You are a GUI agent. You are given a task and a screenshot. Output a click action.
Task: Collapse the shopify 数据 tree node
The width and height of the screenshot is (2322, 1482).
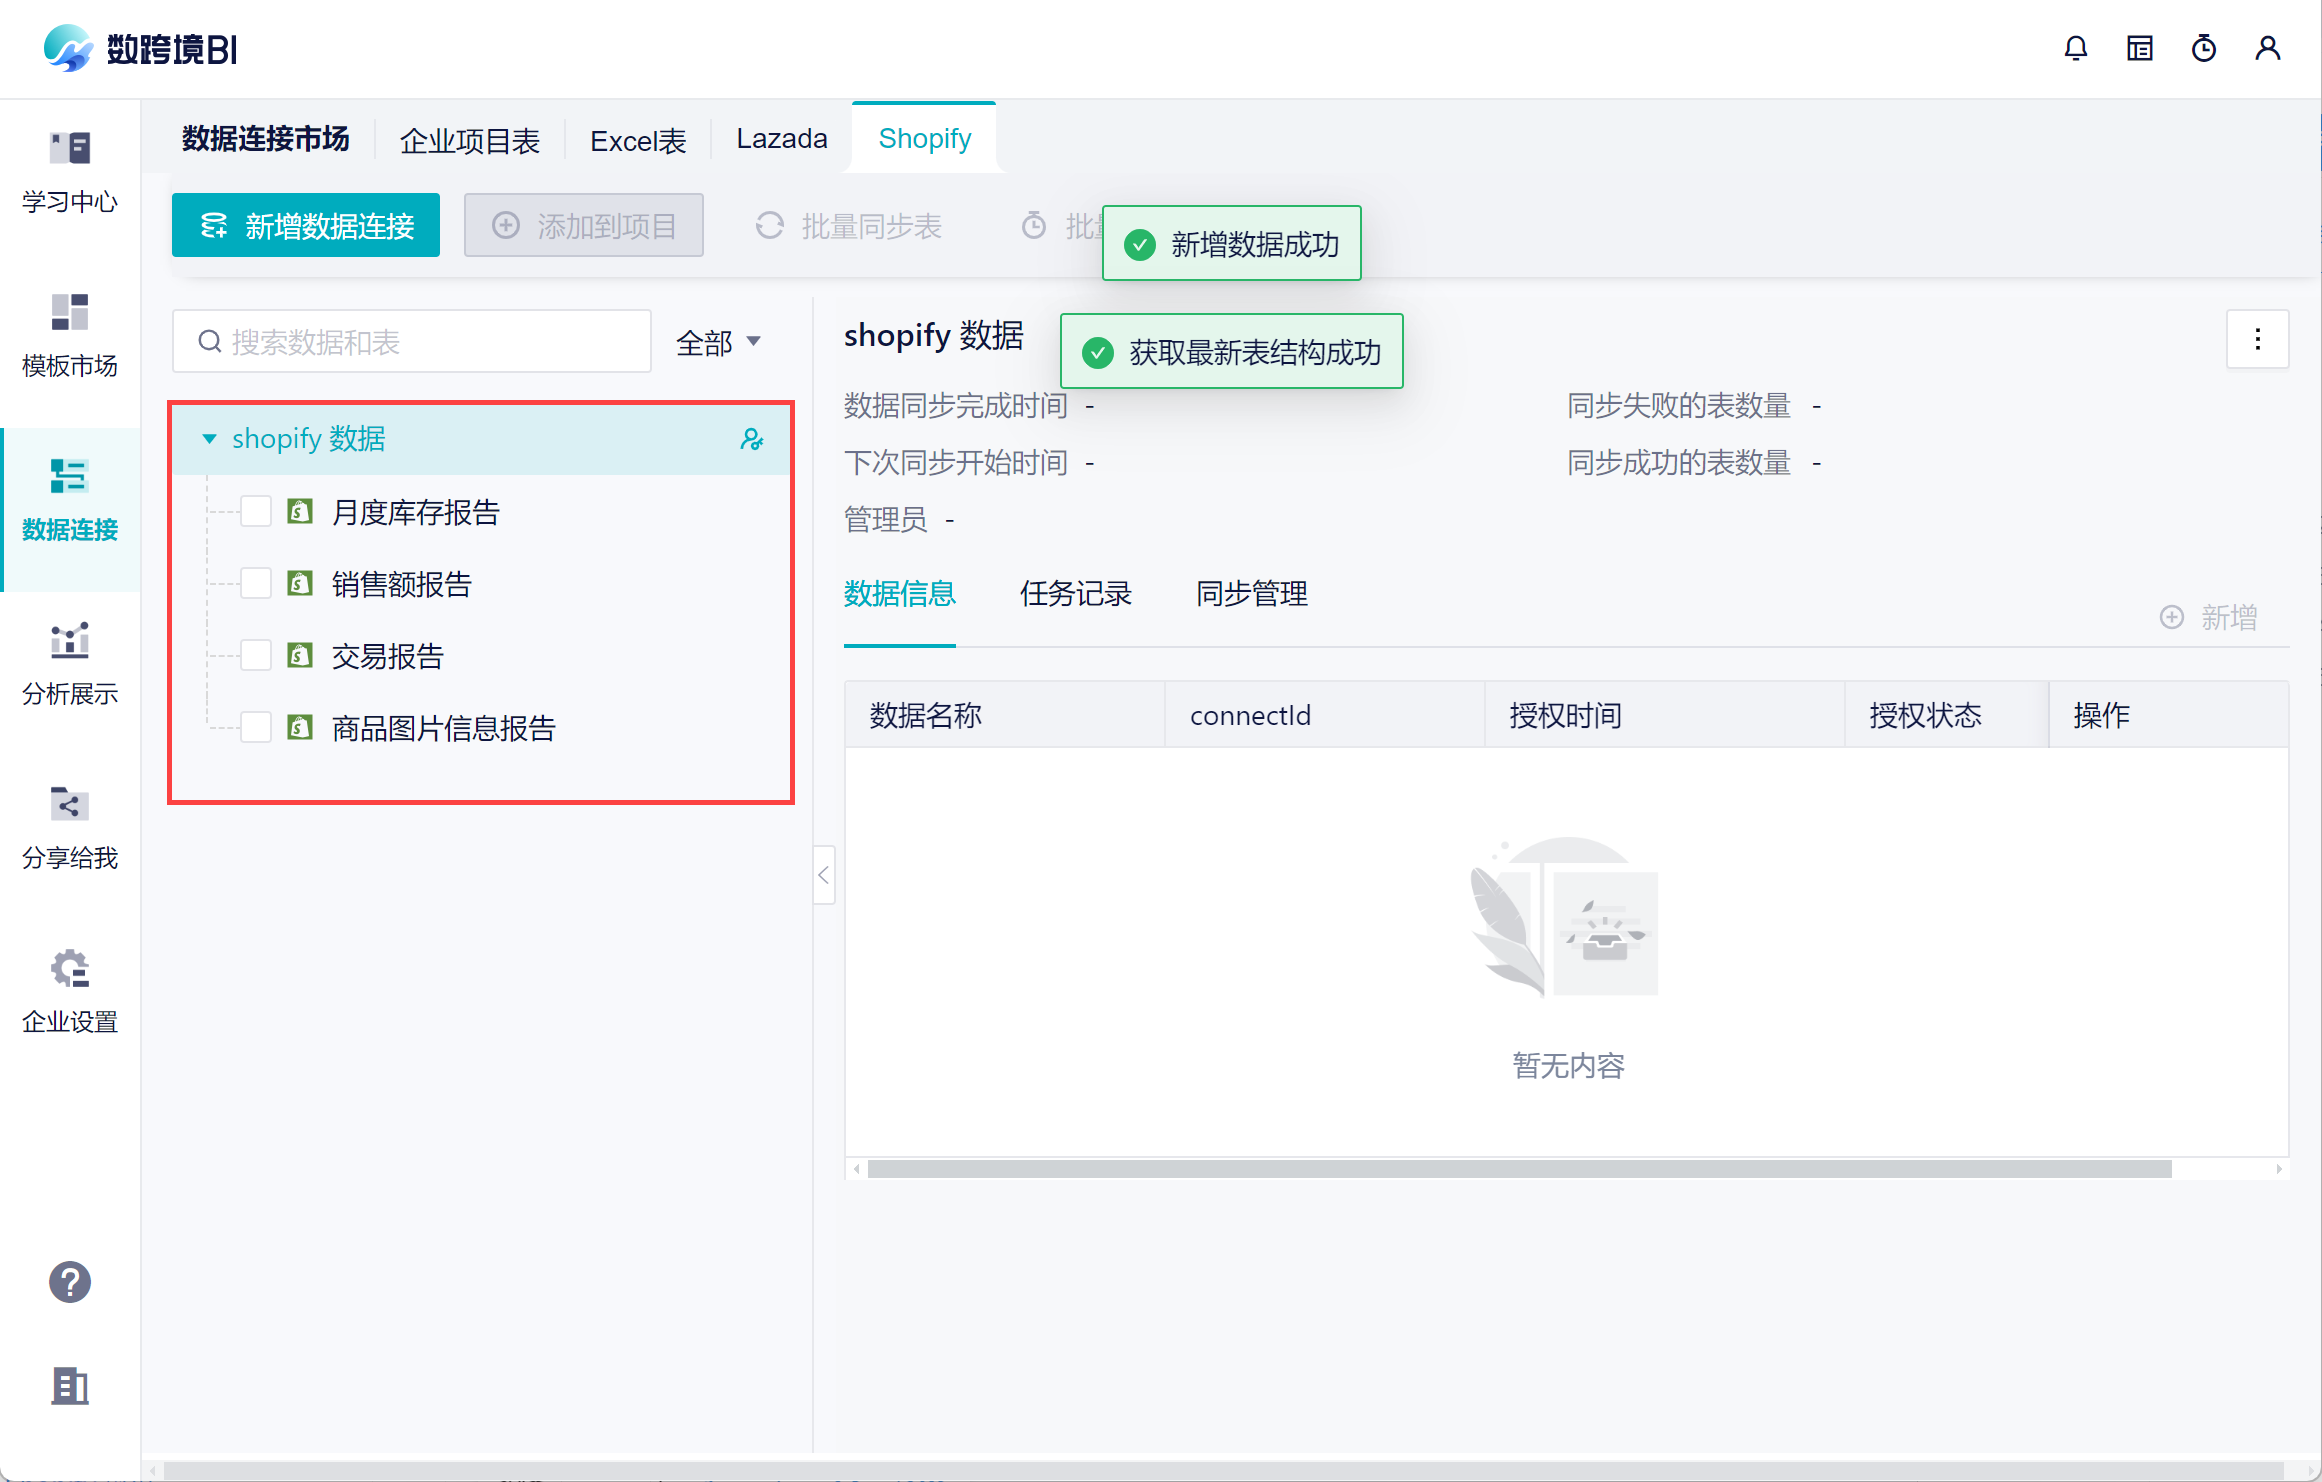[x=209, y=439]
